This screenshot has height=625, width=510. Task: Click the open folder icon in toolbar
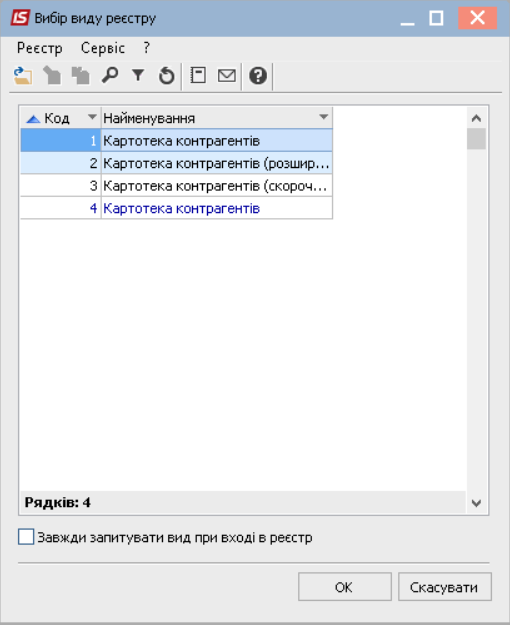coord(23,75)
